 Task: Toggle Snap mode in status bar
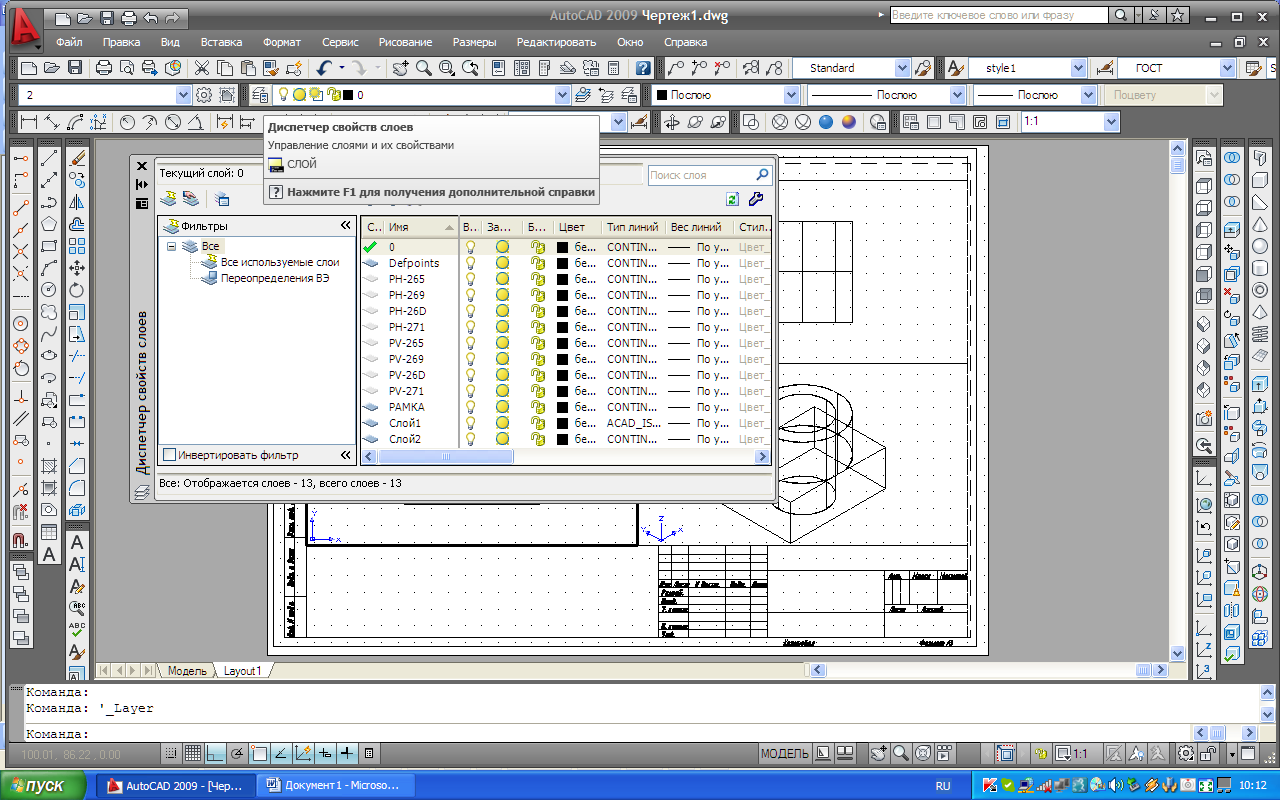click(x=172, y=753)
